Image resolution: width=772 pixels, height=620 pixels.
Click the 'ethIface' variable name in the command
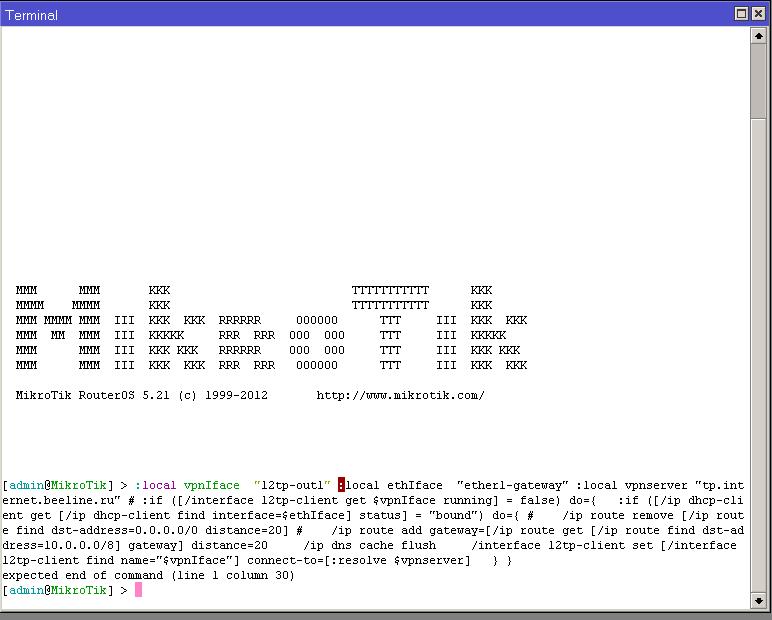point(415,485)
